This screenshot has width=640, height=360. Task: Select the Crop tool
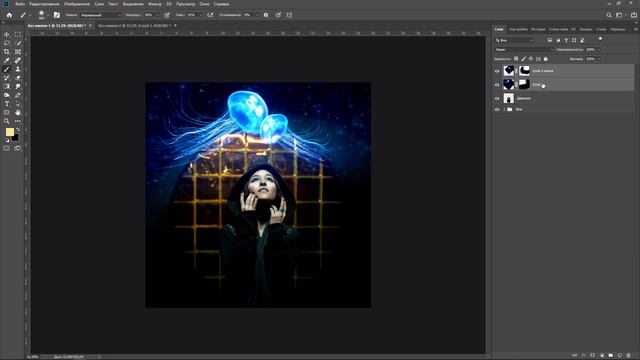(x=7, y=52)
